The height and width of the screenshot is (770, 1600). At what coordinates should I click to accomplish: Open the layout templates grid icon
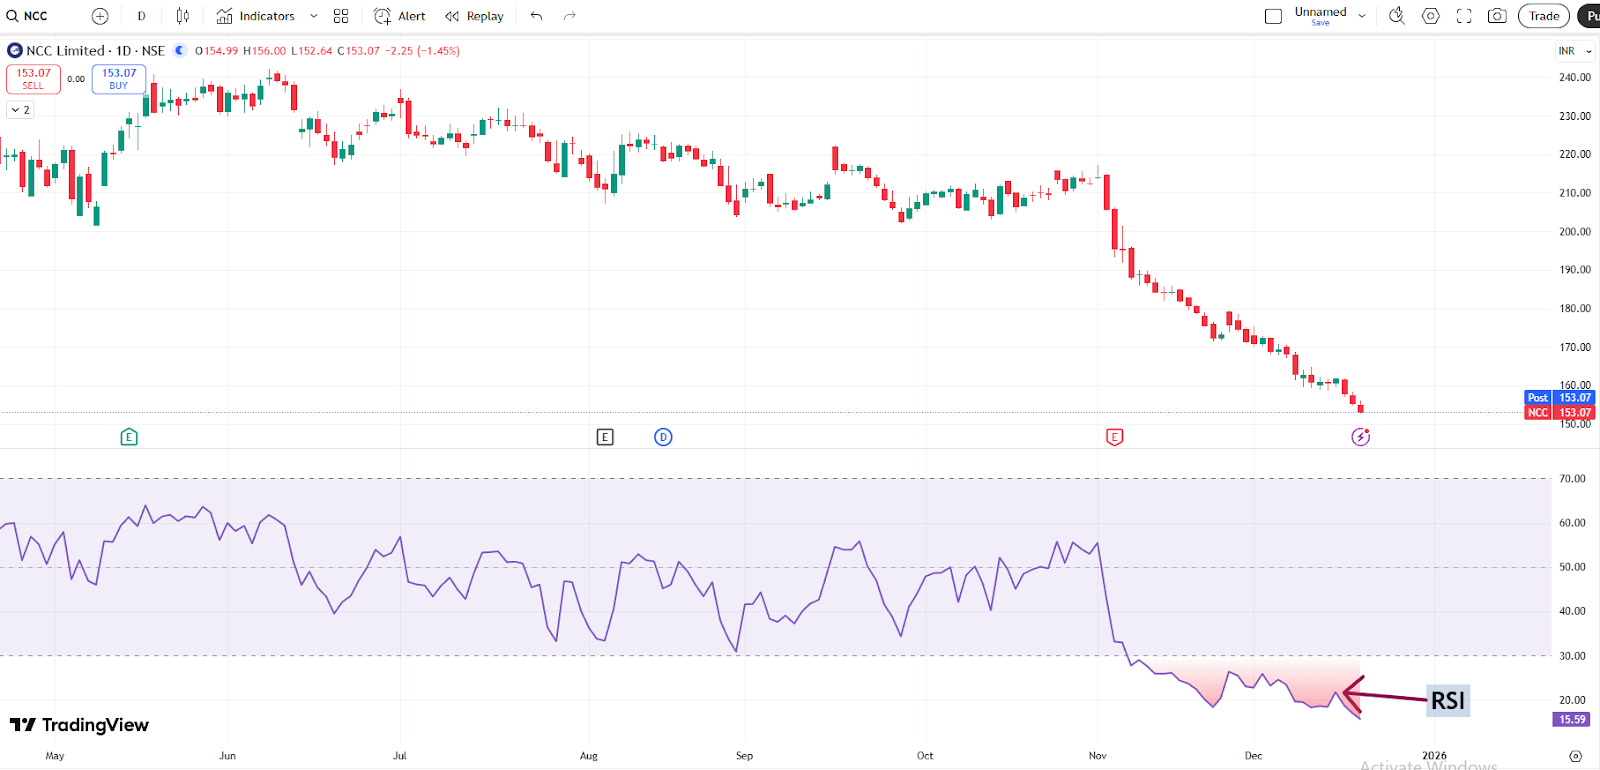click(x=341, y=16)
